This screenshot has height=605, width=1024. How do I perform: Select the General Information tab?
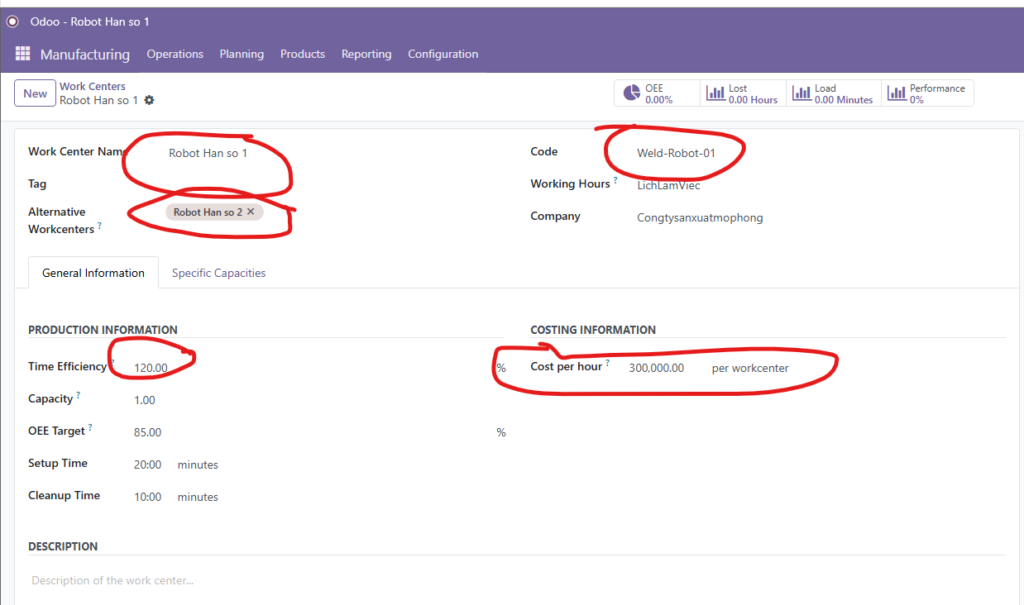click(x=93, y=273)
